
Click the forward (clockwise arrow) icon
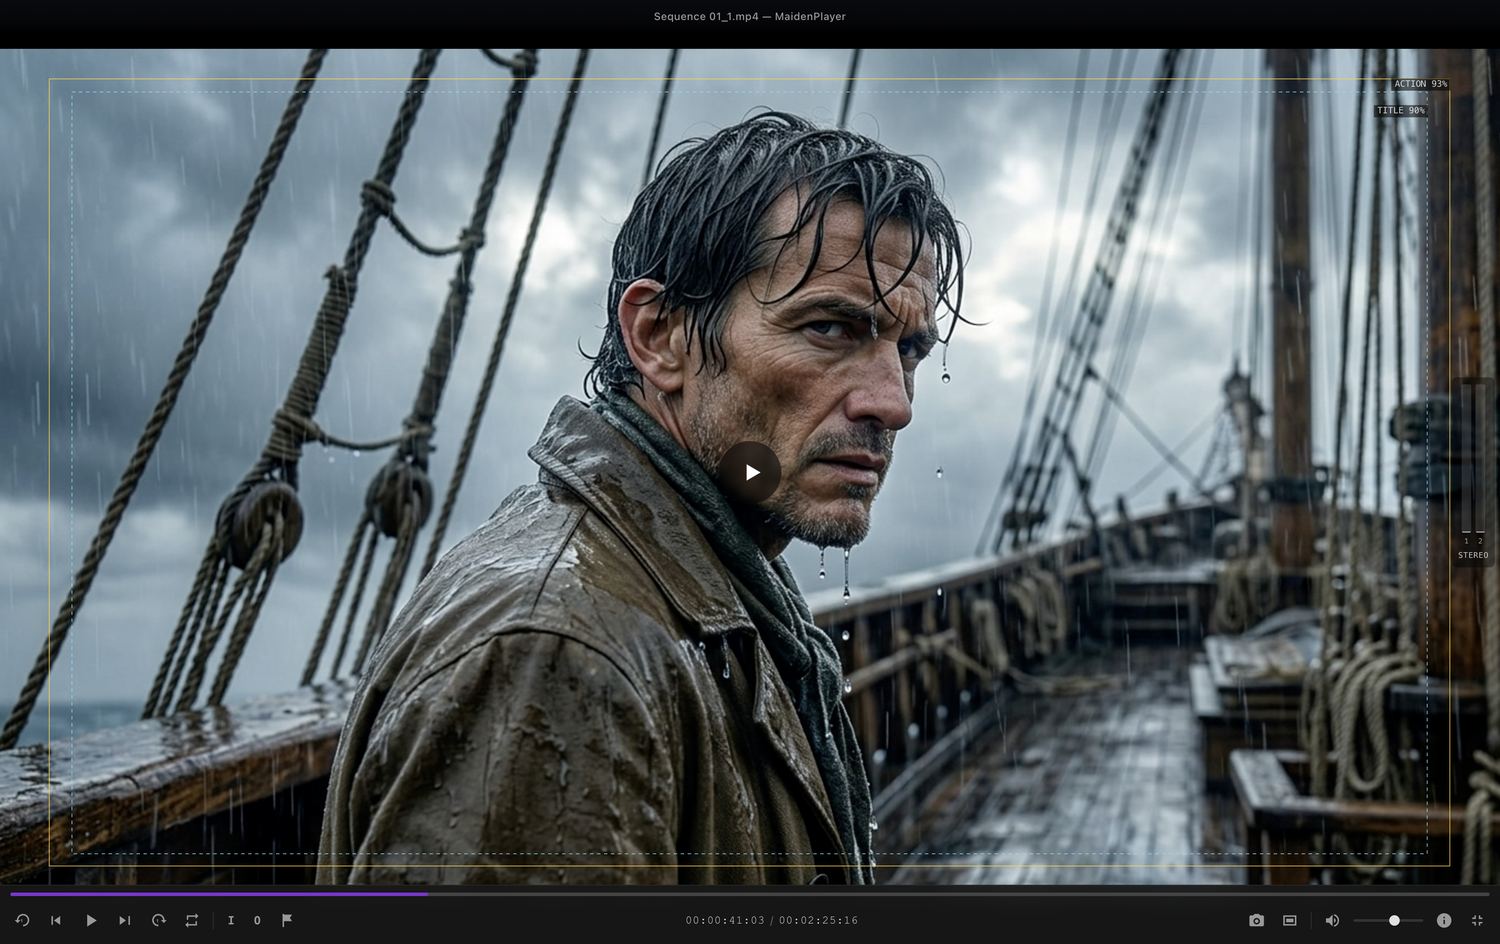coord(158,920)
